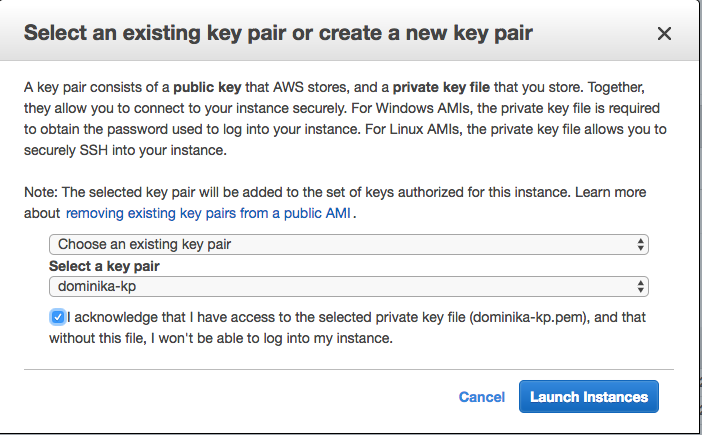Click the 'Select a key pair' label
Screen dimensions: 702x435
point(104,266)
